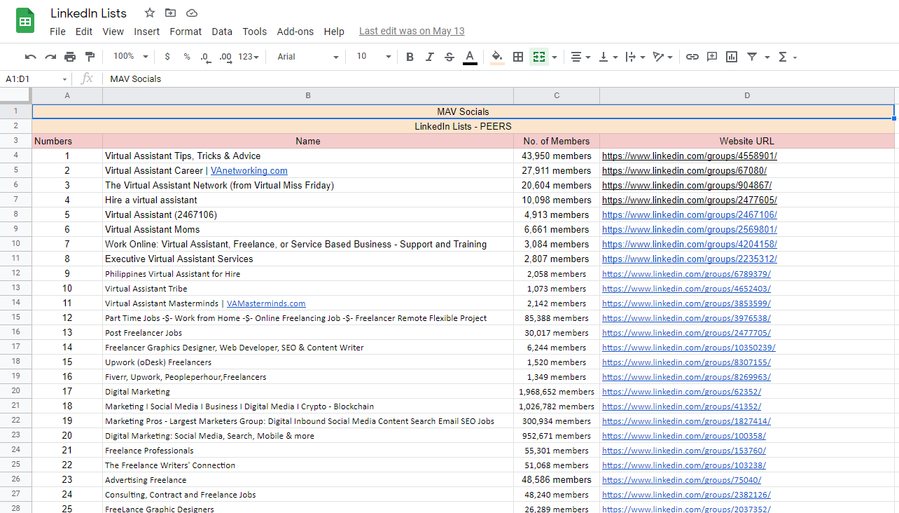This screenshot has width=899, height=513.
Task: Open linkedin groups/2467106 link
Action: click(689, 215)
